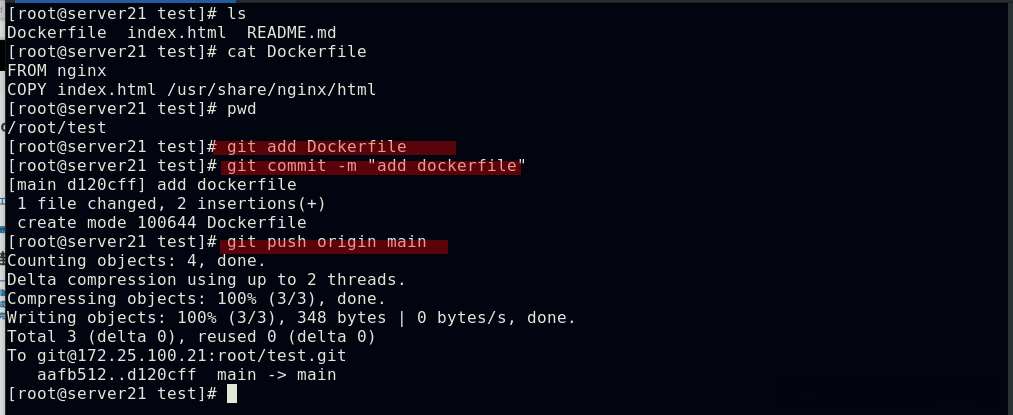Click the "FROM nginx" line

57,71
